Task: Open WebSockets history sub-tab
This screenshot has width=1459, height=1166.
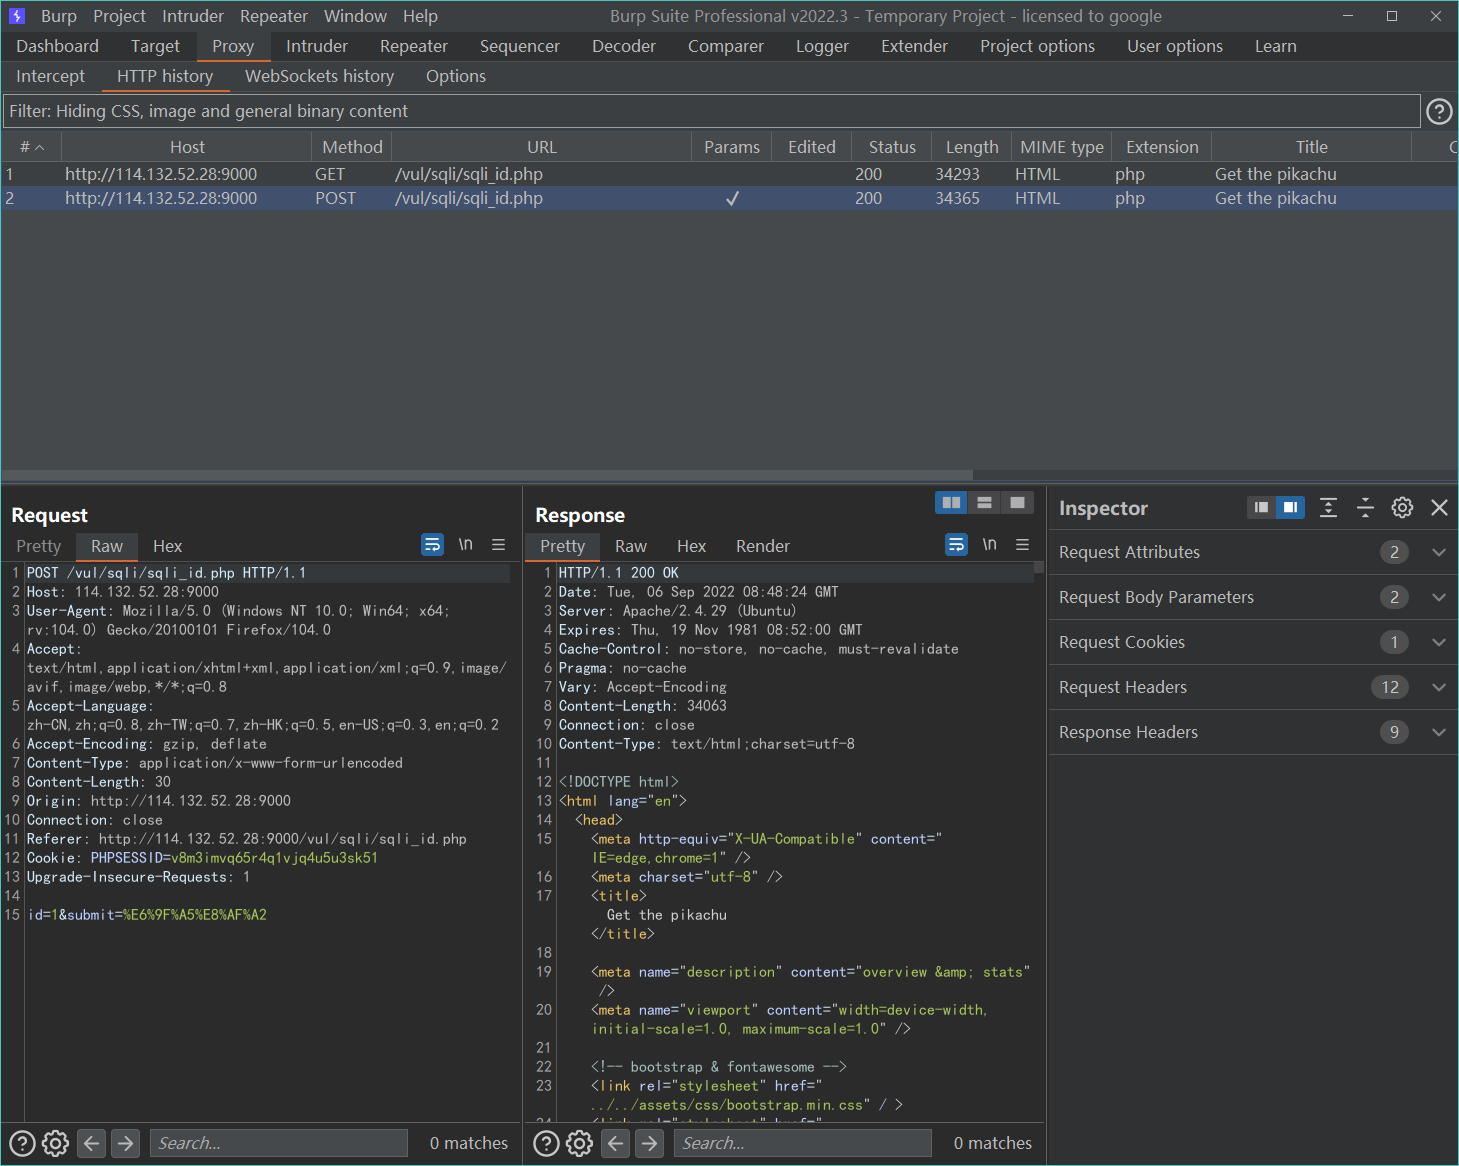Action: pos(319,76)
